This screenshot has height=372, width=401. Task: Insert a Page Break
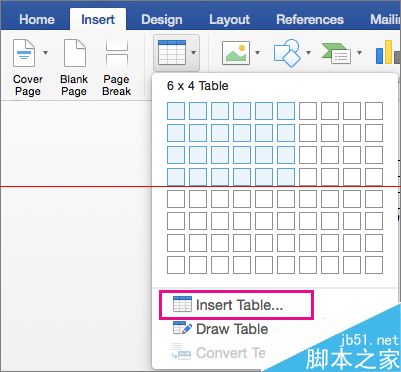point(116,67)
